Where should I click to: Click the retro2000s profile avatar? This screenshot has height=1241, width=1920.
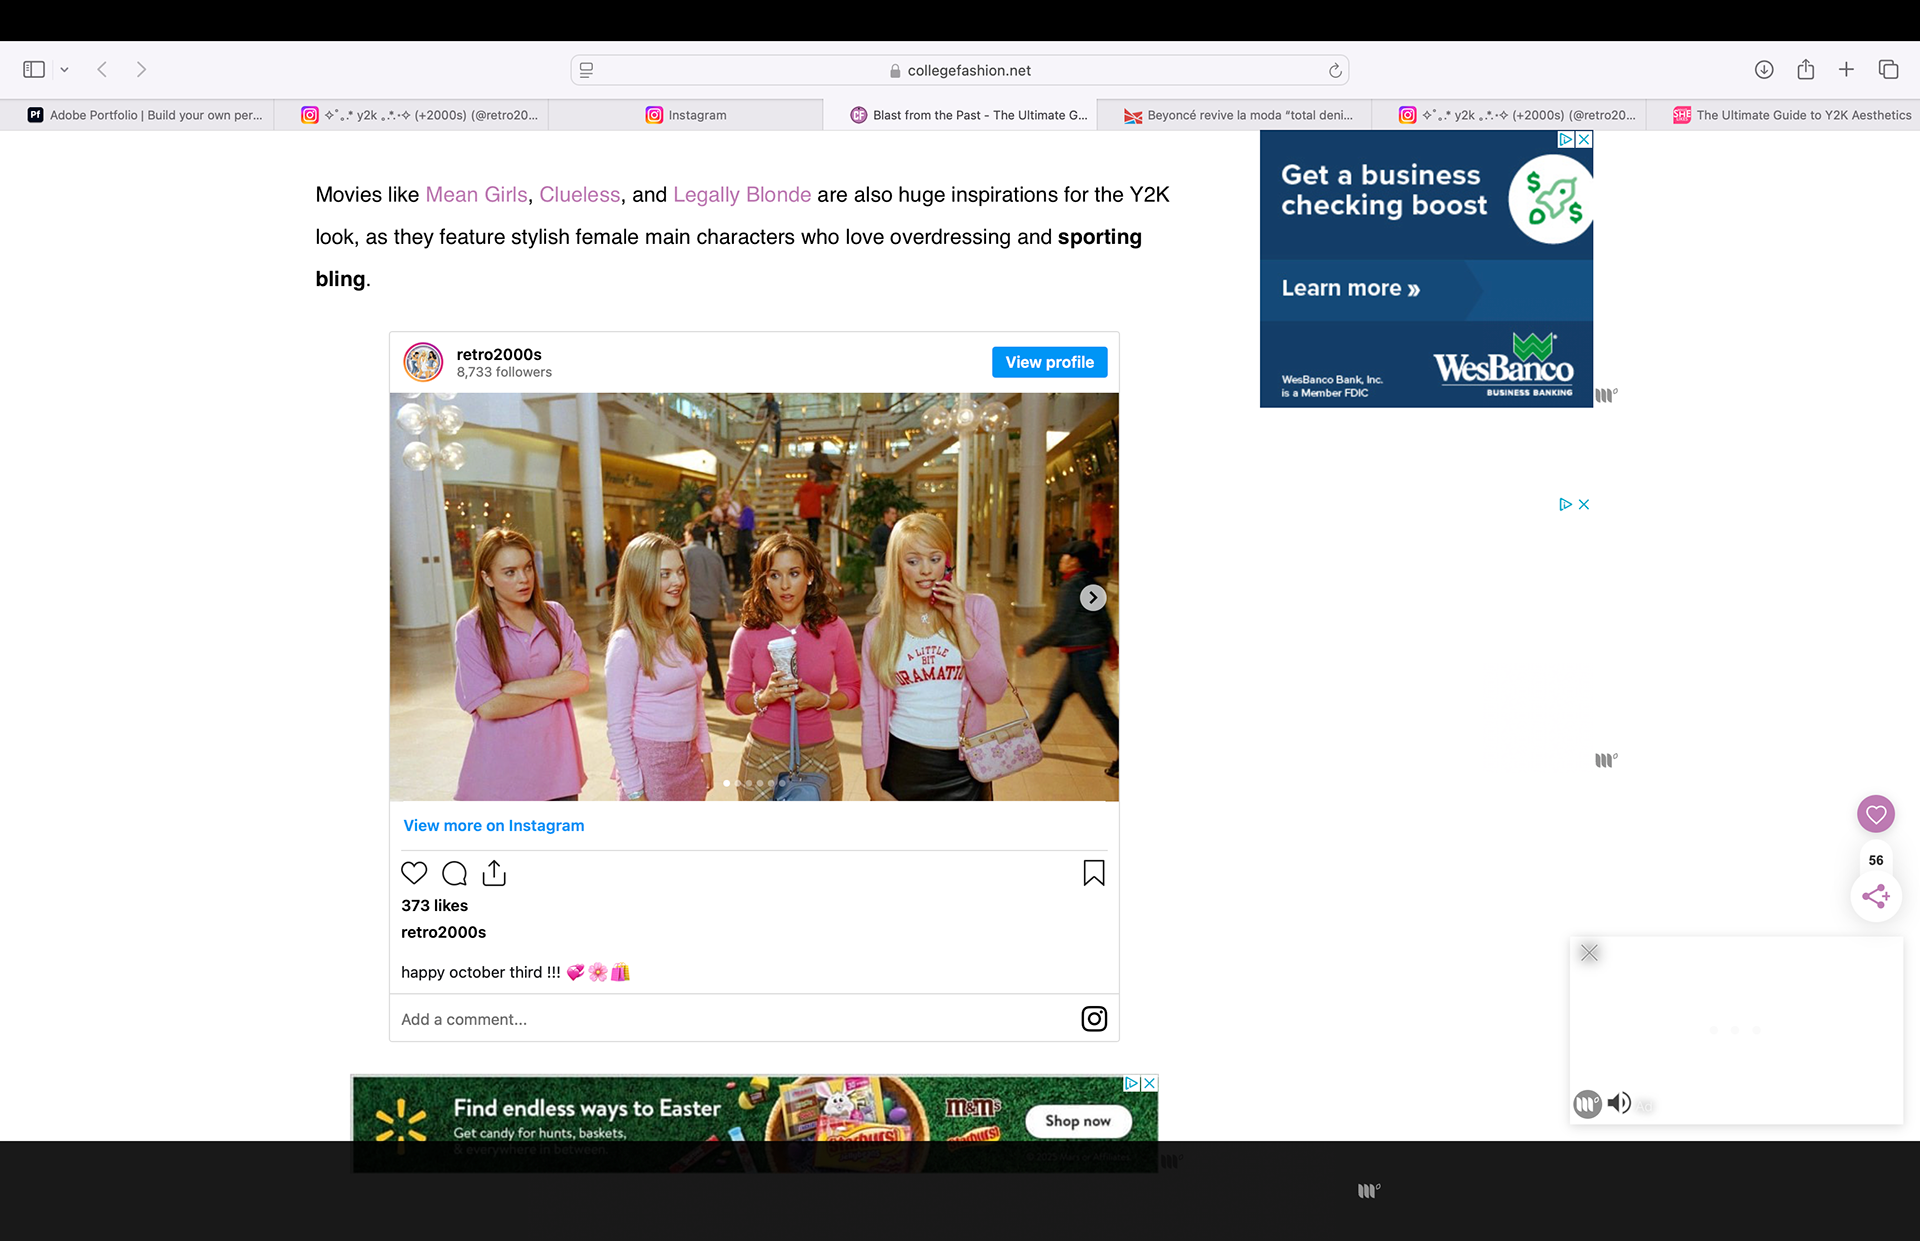423,362
